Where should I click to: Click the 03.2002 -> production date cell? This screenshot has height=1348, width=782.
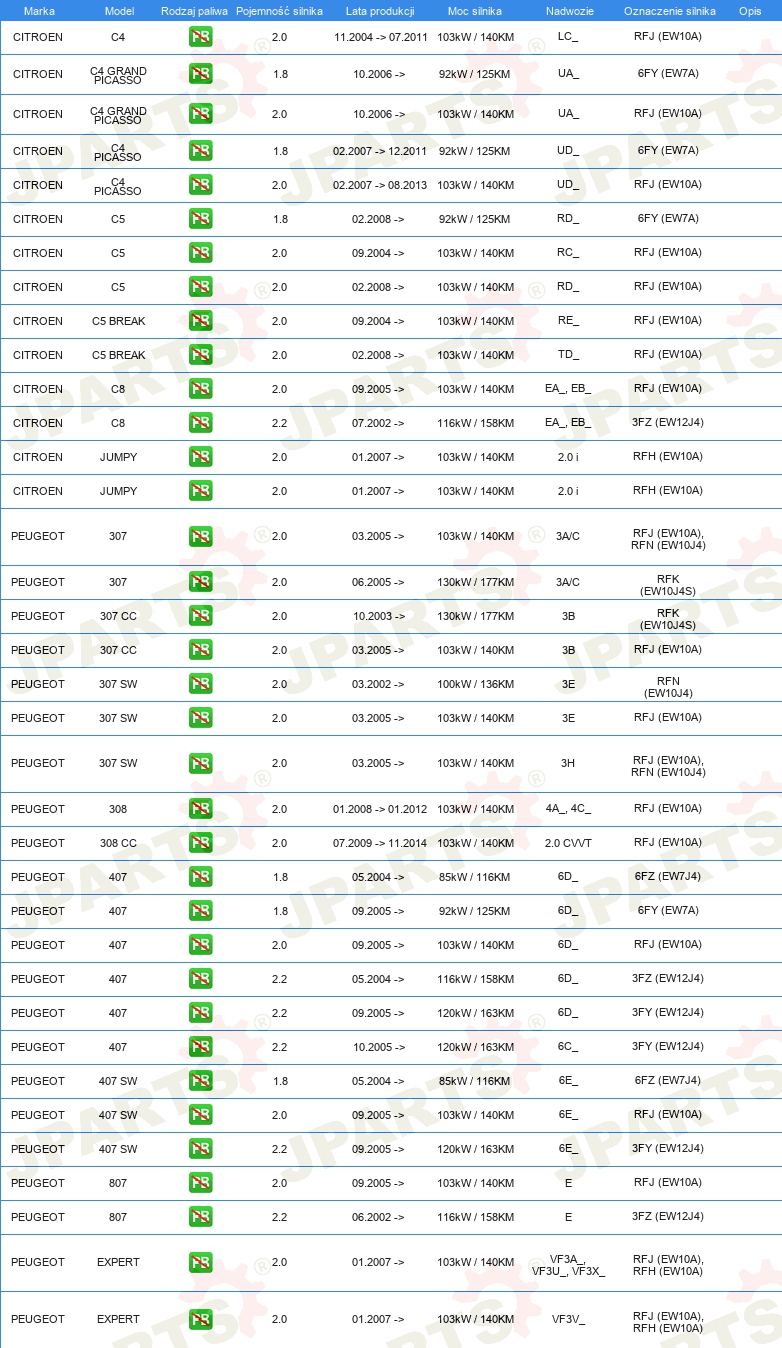379,685
